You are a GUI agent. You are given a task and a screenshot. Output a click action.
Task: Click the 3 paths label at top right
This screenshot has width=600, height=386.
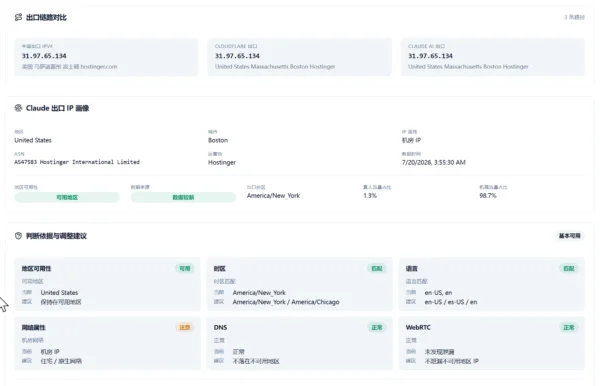(574, 17)
